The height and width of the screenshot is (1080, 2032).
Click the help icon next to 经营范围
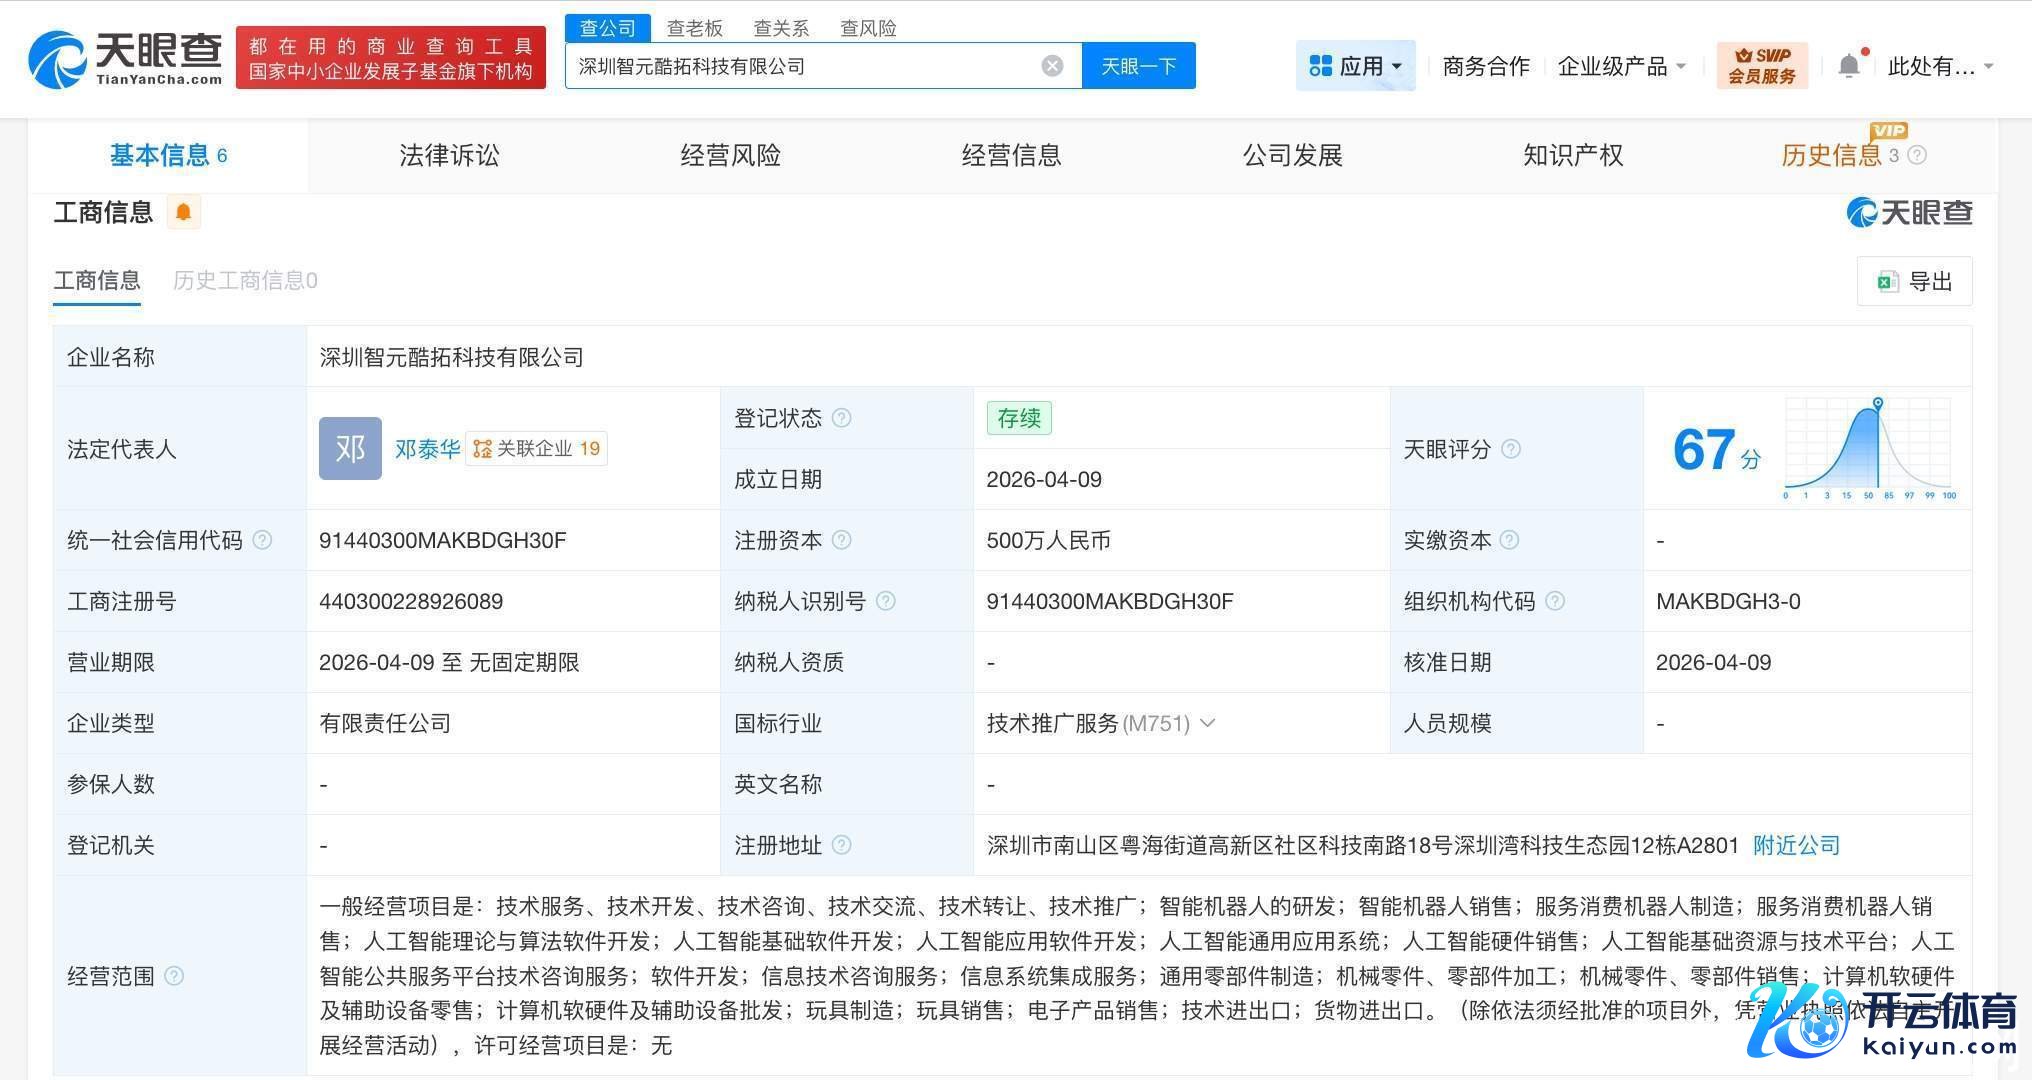tap(174, 976)
